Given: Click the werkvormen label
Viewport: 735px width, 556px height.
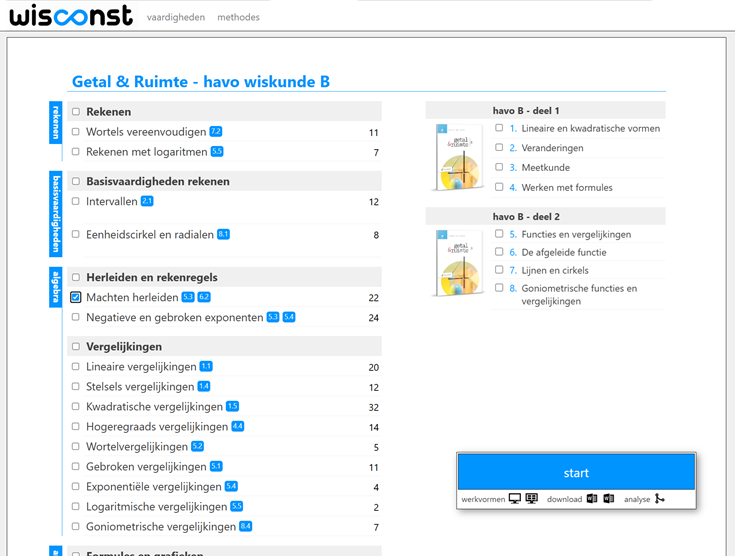Looking at the screenshot, I should click(x=483, y=499).
